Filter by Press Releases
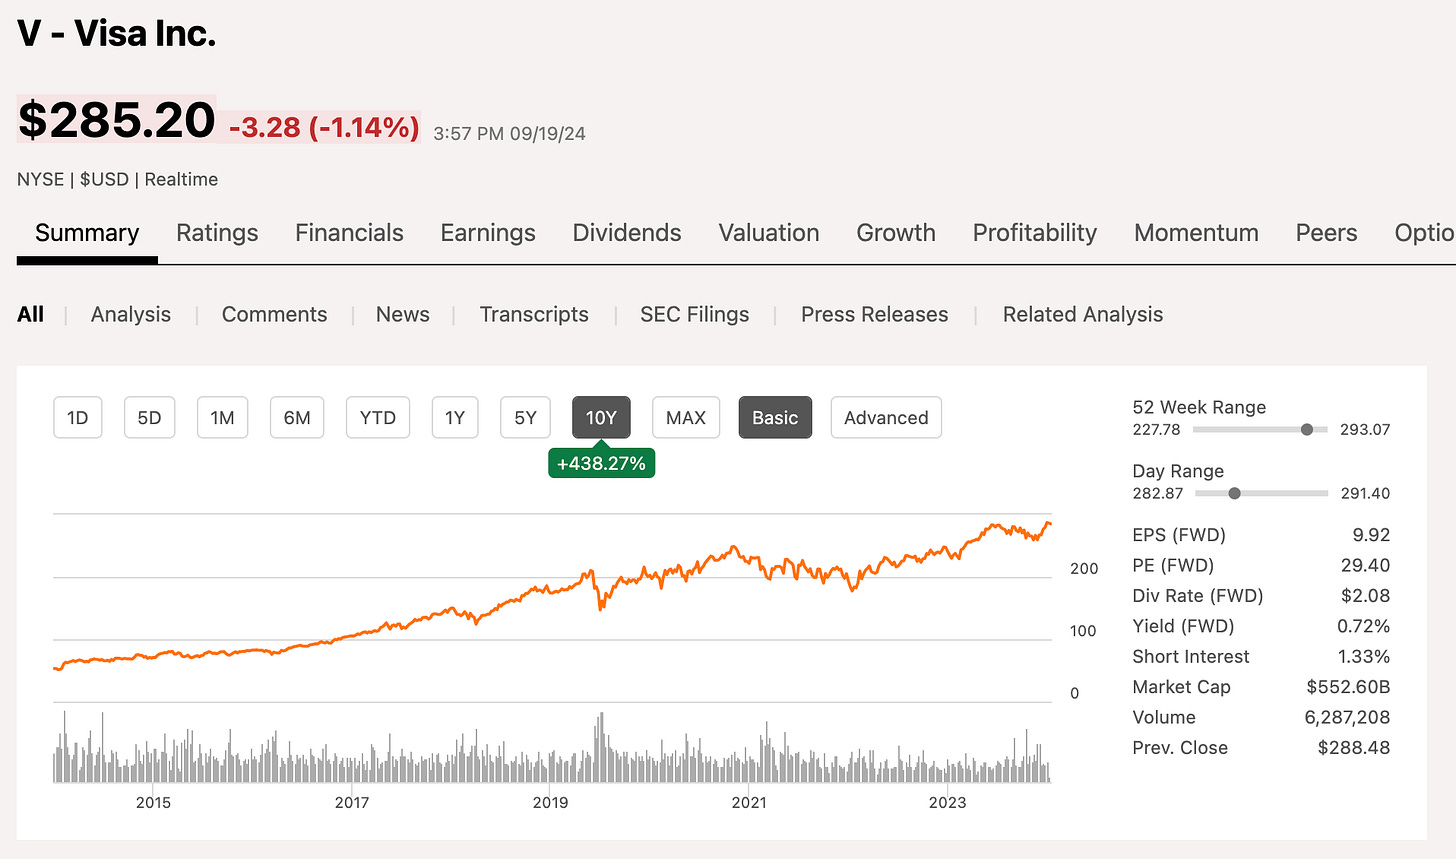The height and width of the screenshot is (859, 1456). [x=874, y=314]
